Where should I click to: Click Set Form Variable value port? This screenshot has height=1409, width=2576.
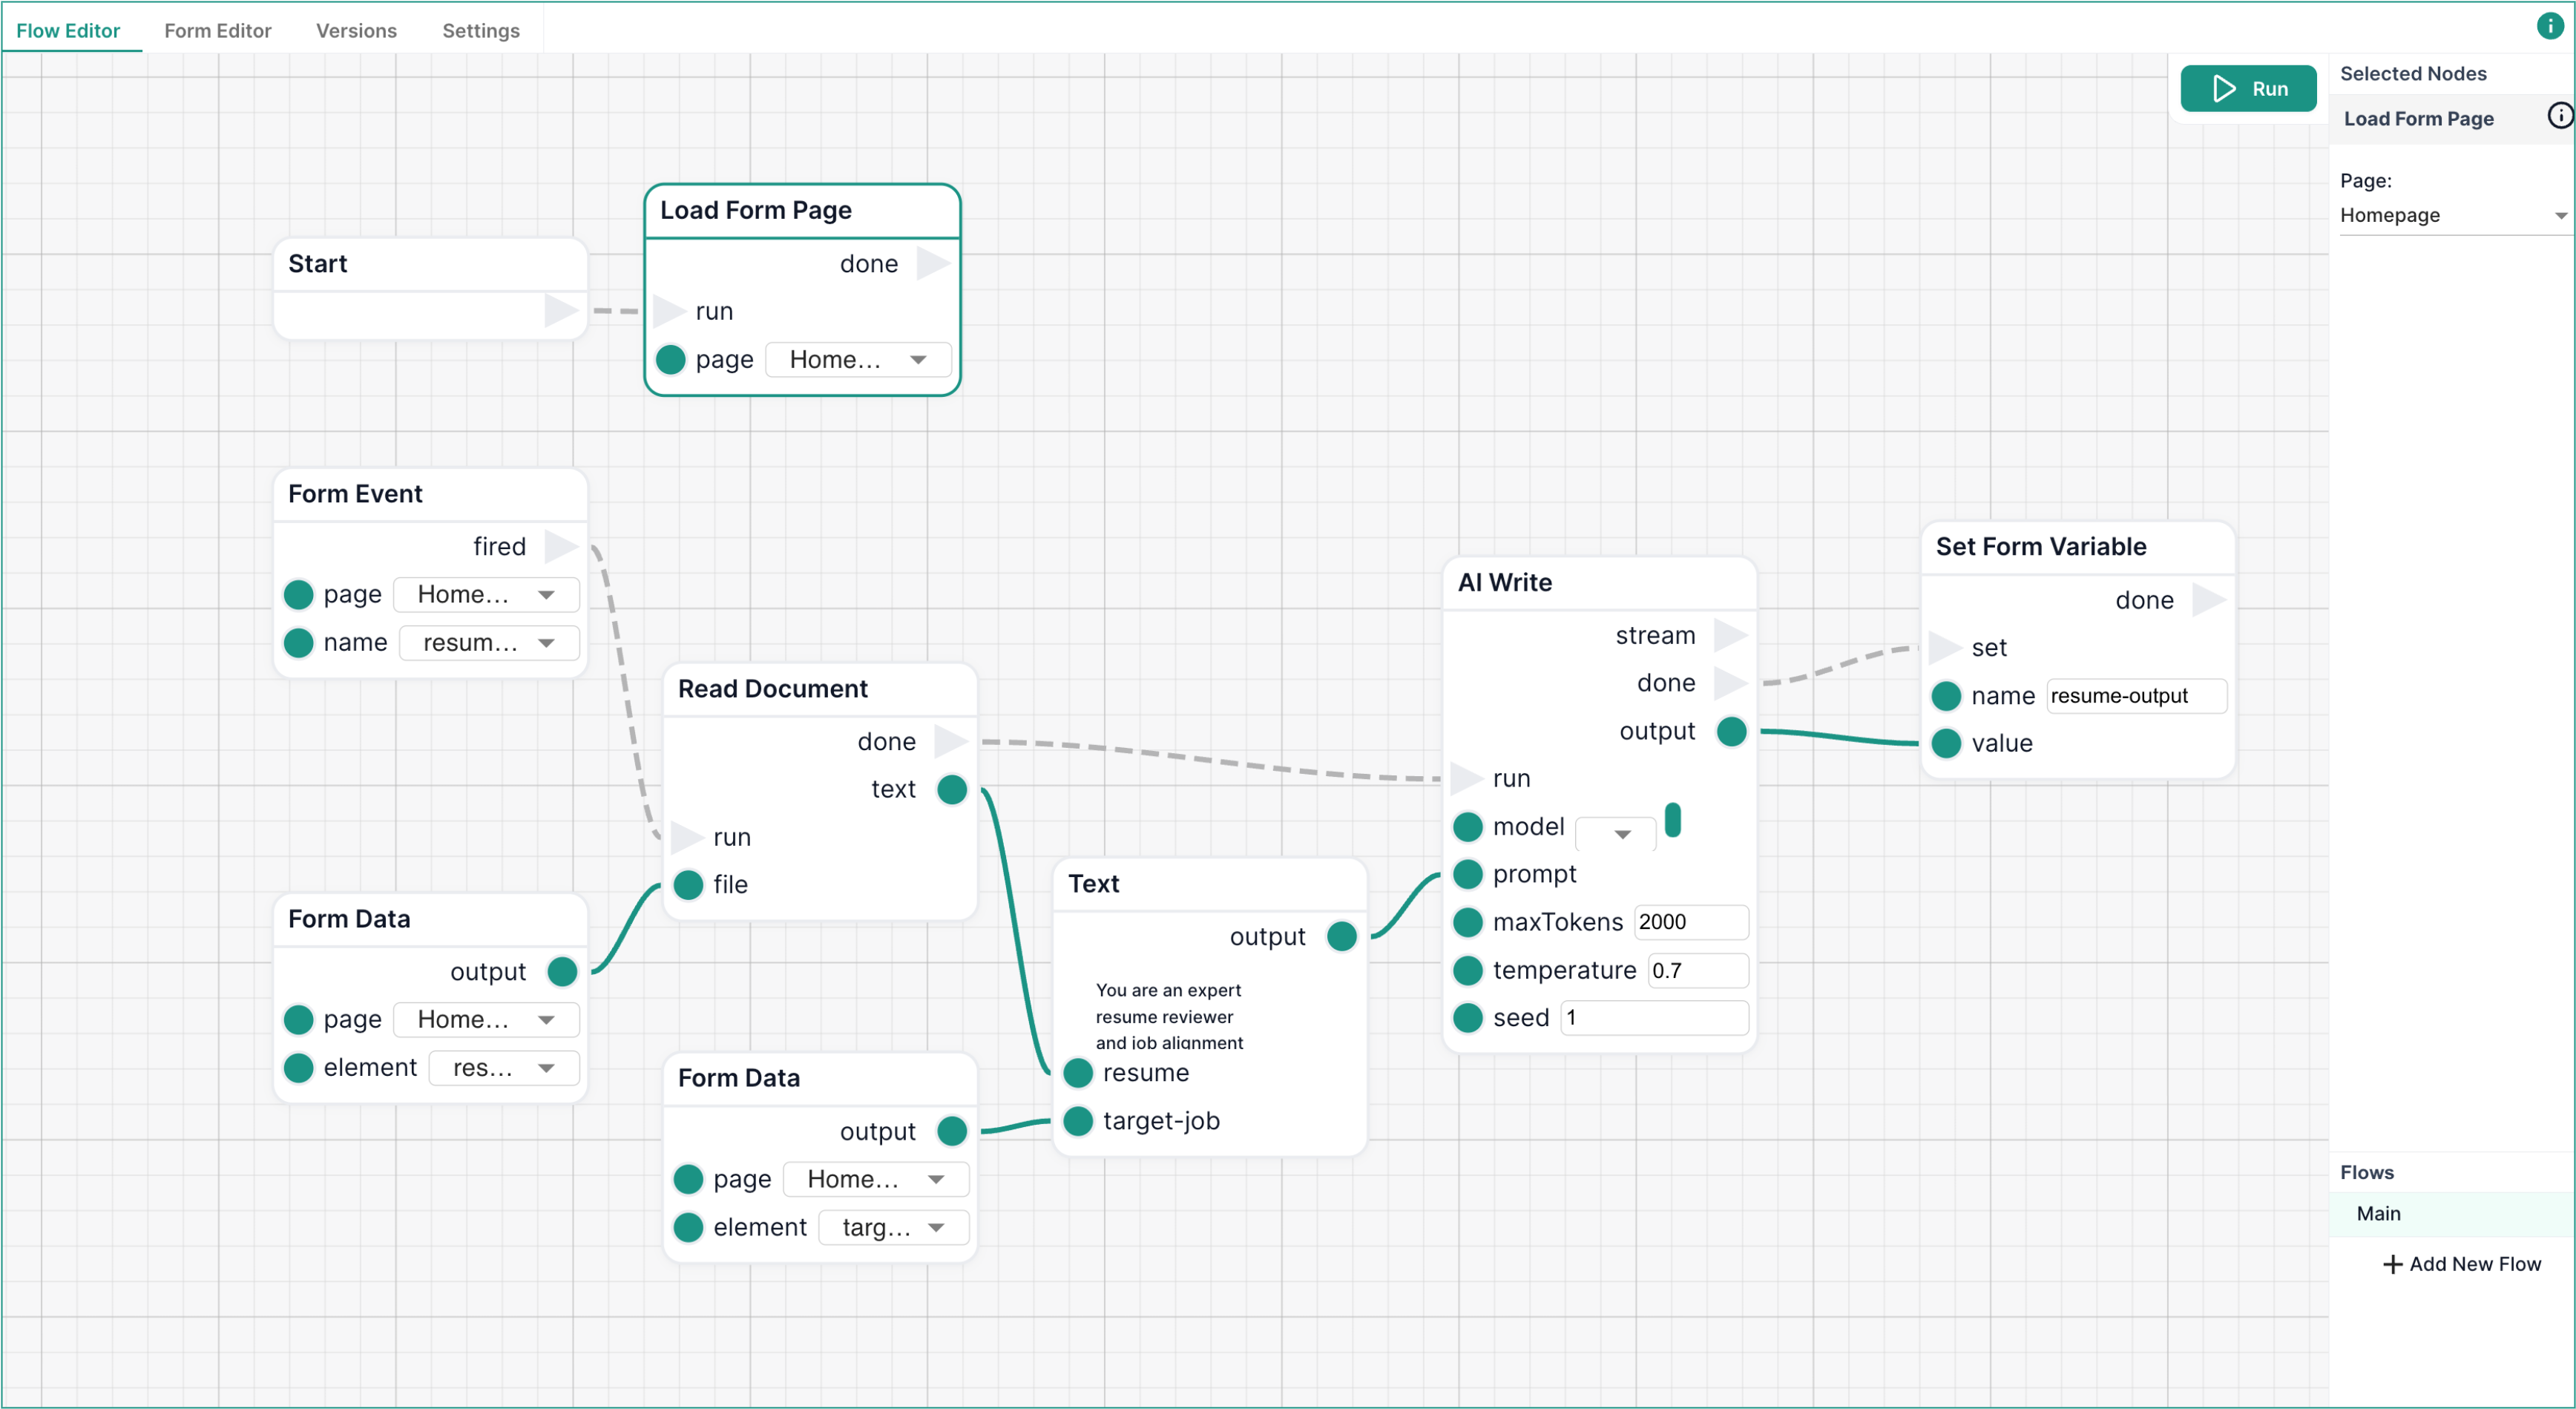(1945, 743)
